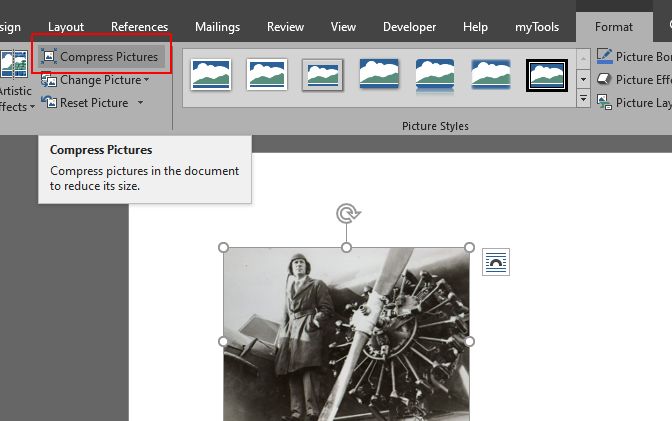672x421 pixels.
Task: Expand the Change Picture dropdown
Action: 146,80
